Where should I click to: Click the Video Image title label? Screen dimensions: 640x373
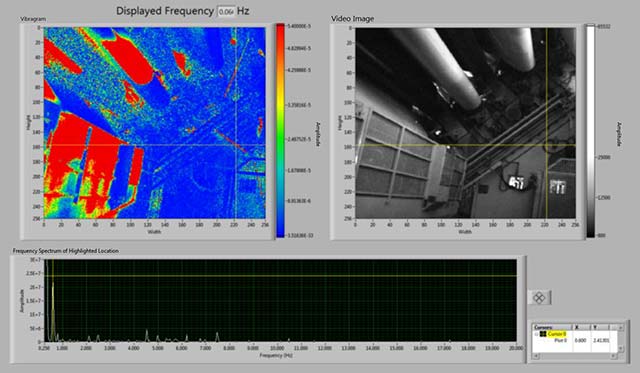pos(352,19)
